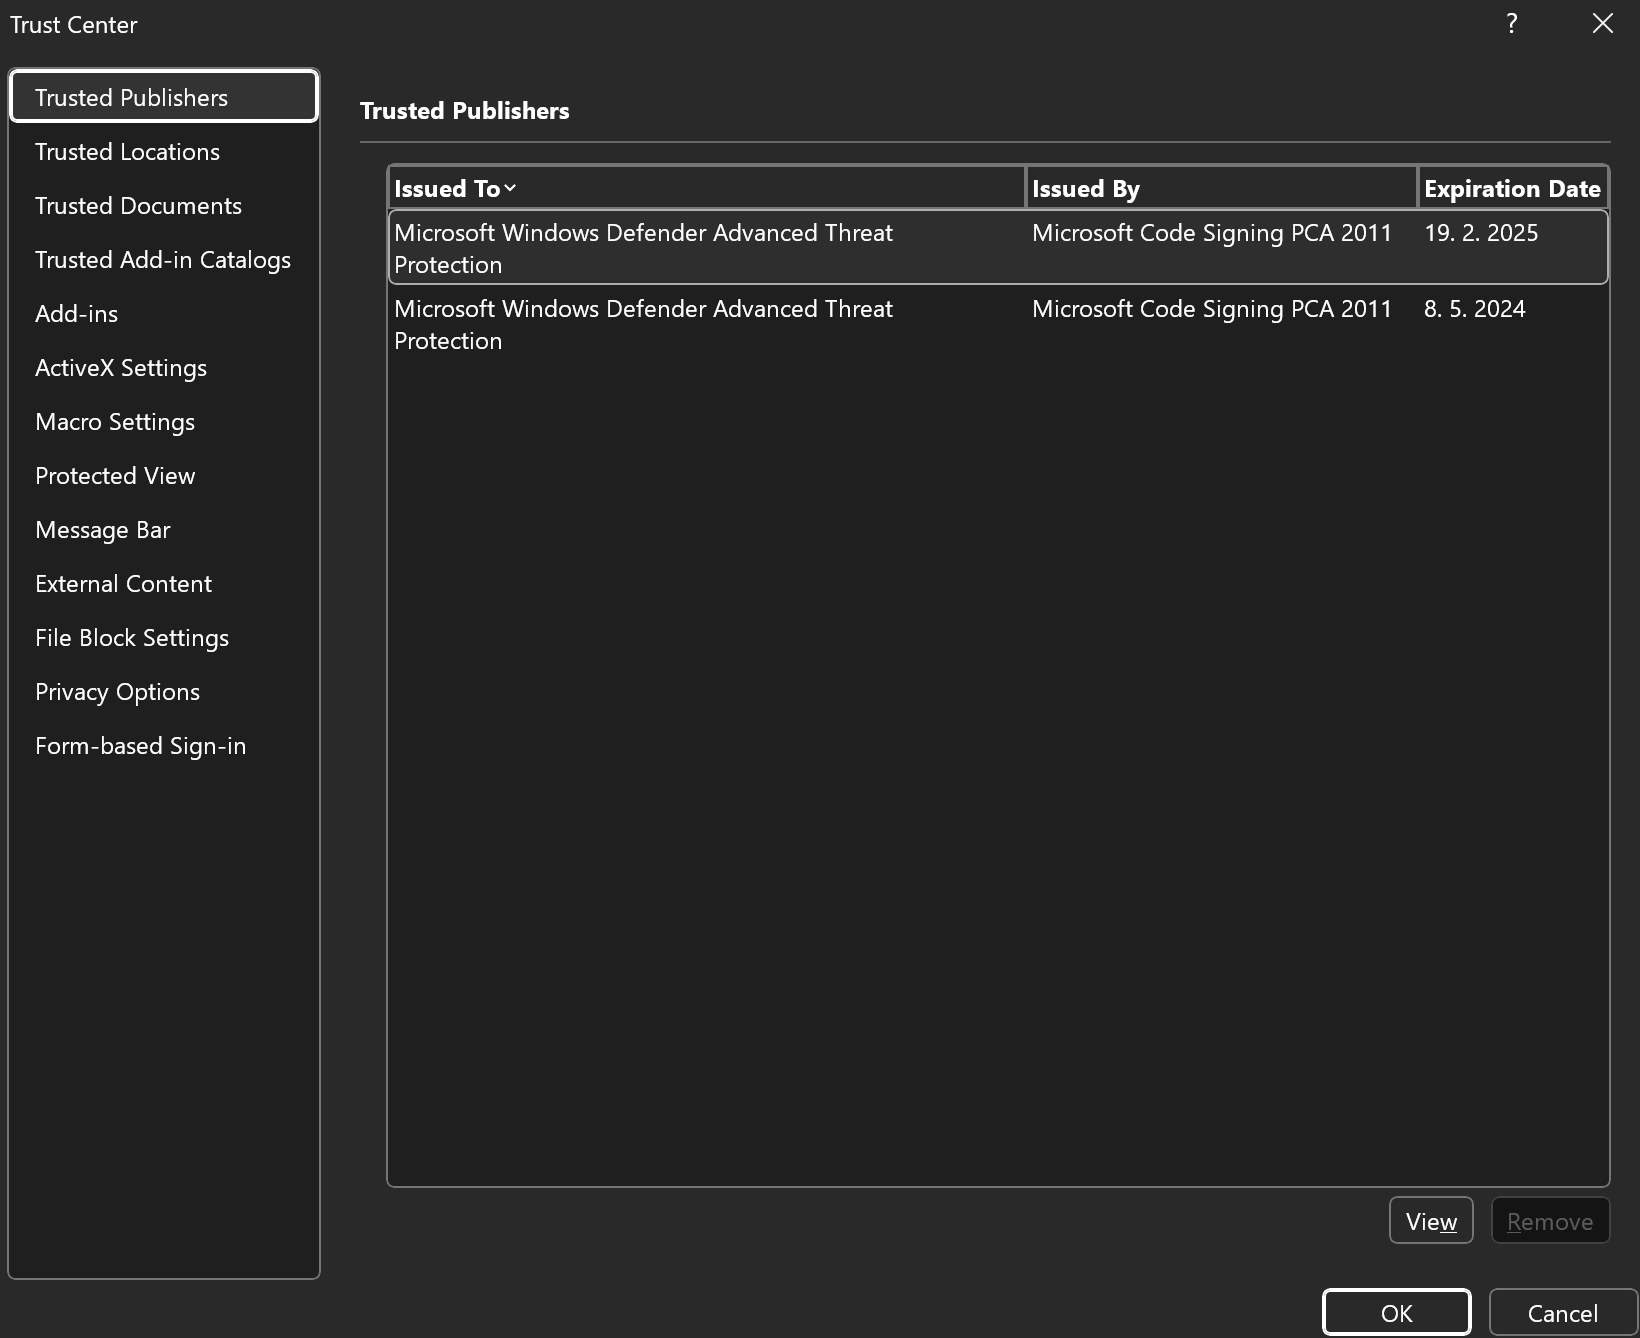Sort by the Issued To column header

coord(707,188)
